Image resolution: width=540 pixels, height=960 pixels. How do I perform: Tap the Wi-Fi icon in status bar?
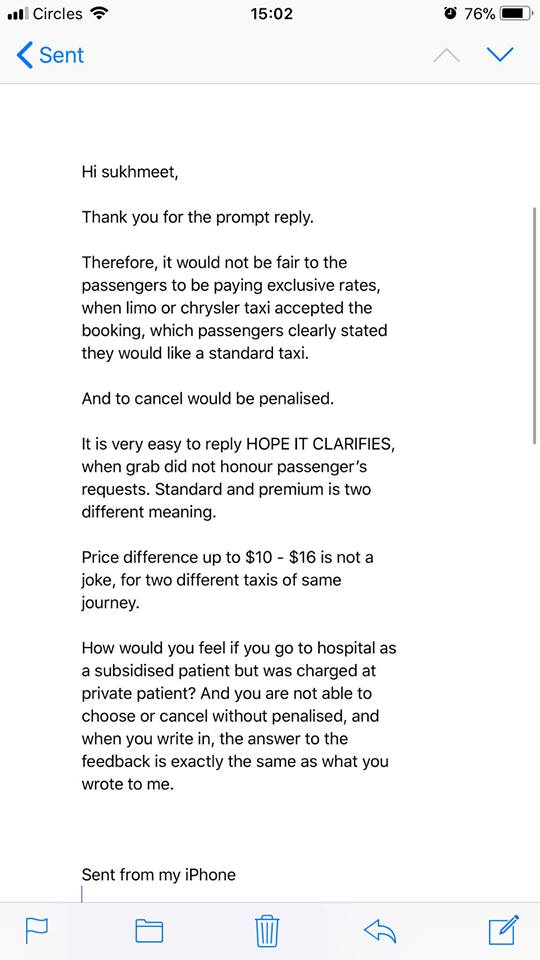tap(98, 13)
